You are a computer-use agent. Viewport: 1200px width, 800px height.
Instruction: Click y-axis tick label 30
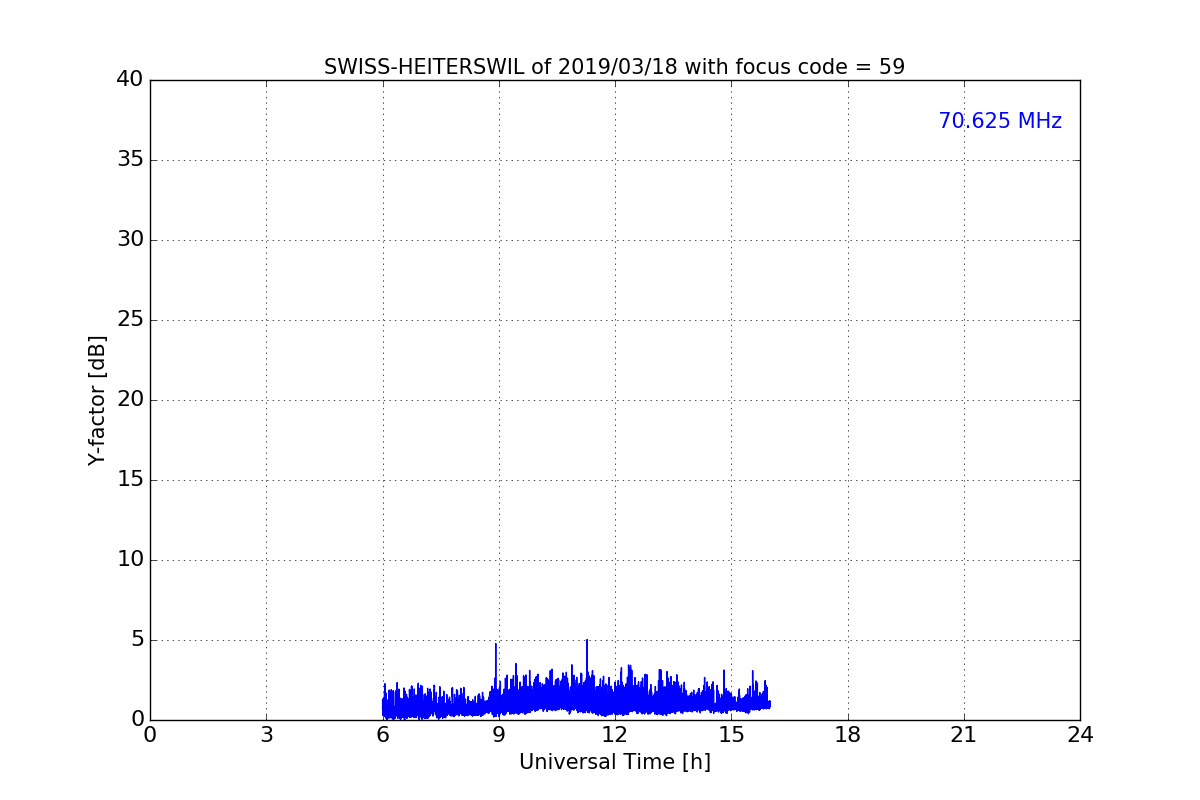(x=130, y=240)
